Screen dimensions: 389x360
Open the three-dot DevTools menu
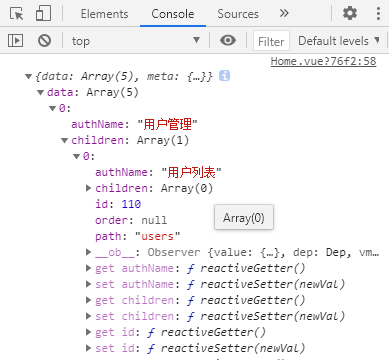(378, 13)
